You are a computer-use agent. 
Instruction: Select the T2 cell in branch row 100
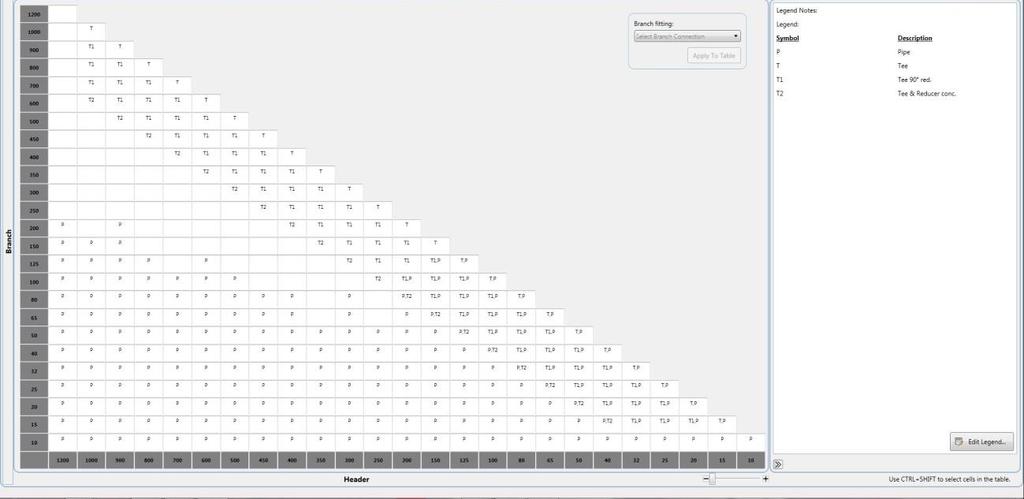point(378,282)
